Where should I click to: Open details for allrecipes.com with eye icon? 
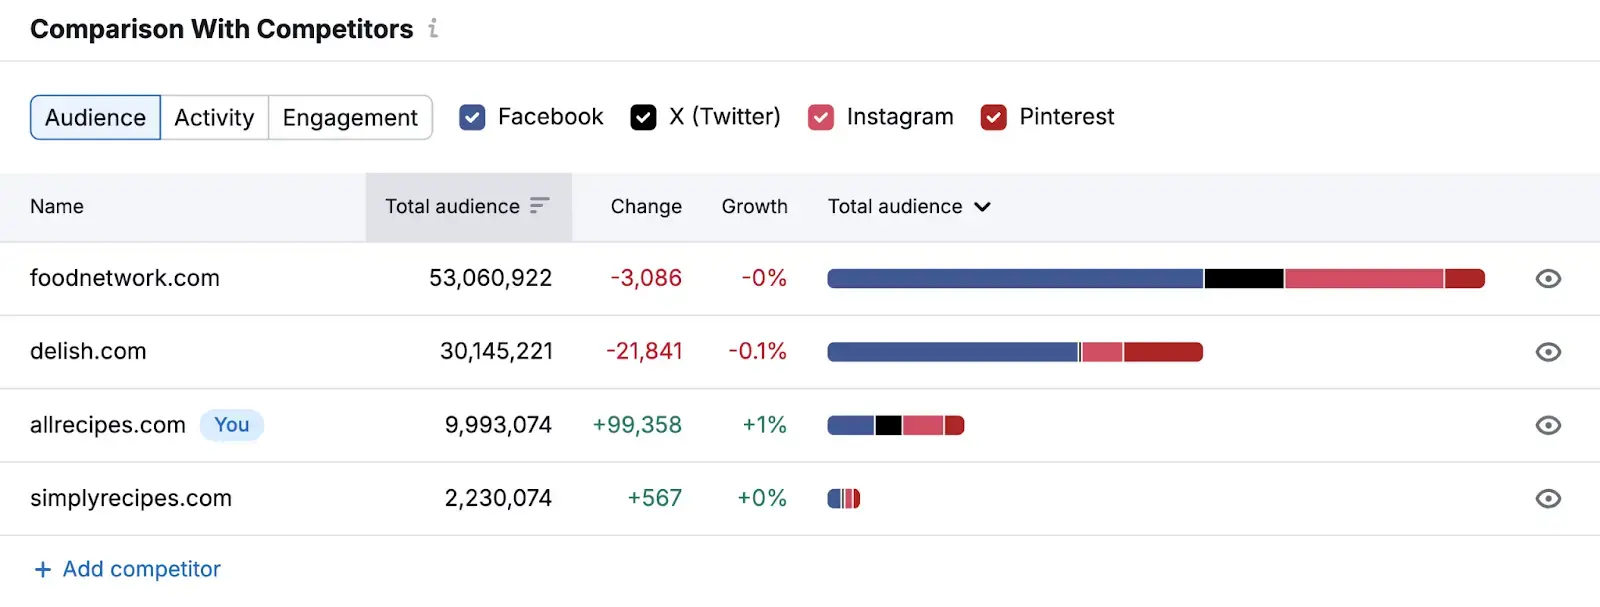pyautogui.click(x=1546, y=425)
